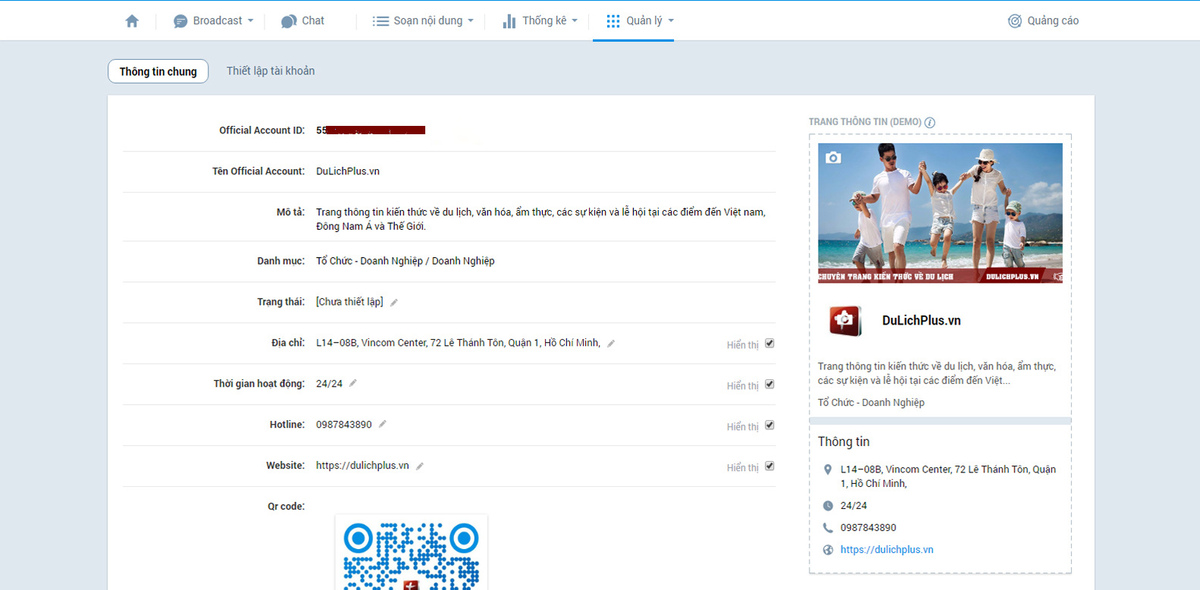1200x590 pixels.
Task: Click the location pin icon in Thông tin
Action: pyautogui.click(x=827, y=470)
